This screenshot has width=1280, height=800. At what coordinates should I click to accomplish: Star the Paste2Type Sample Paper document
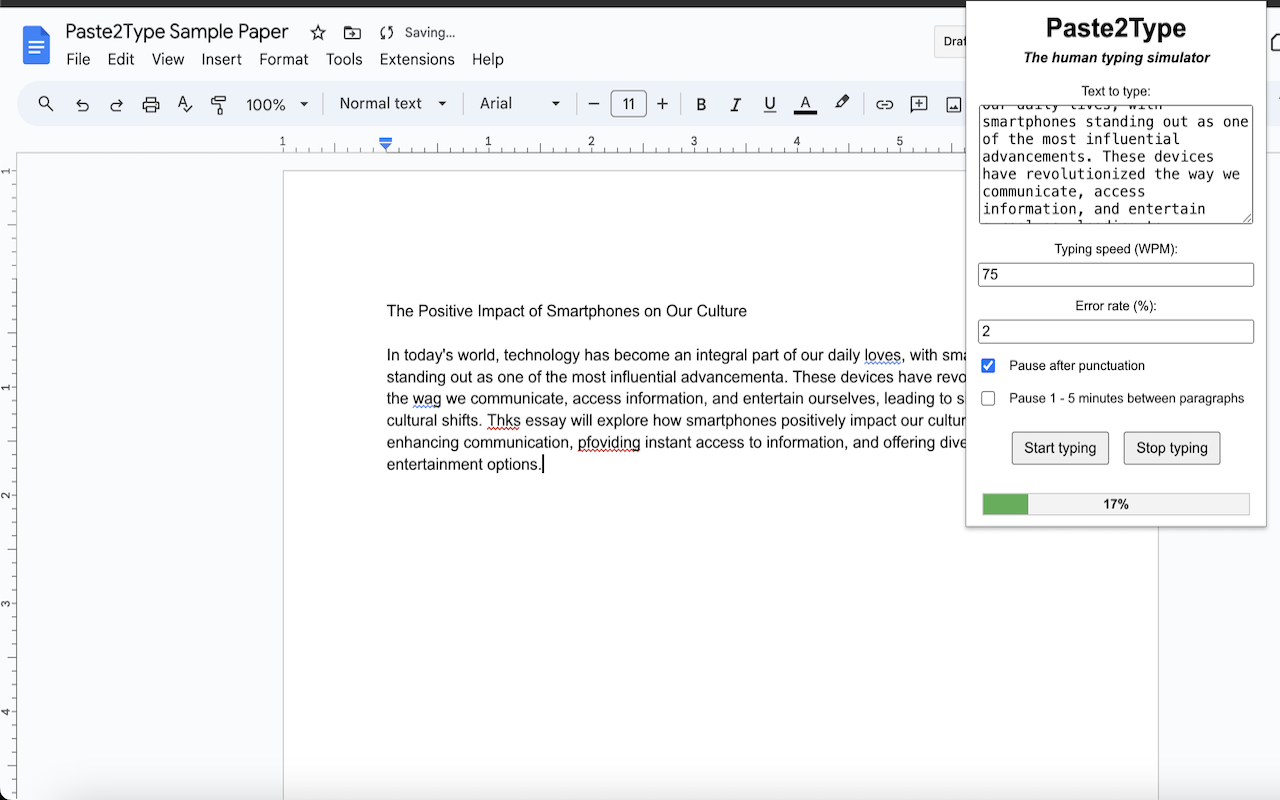[318, 33]
